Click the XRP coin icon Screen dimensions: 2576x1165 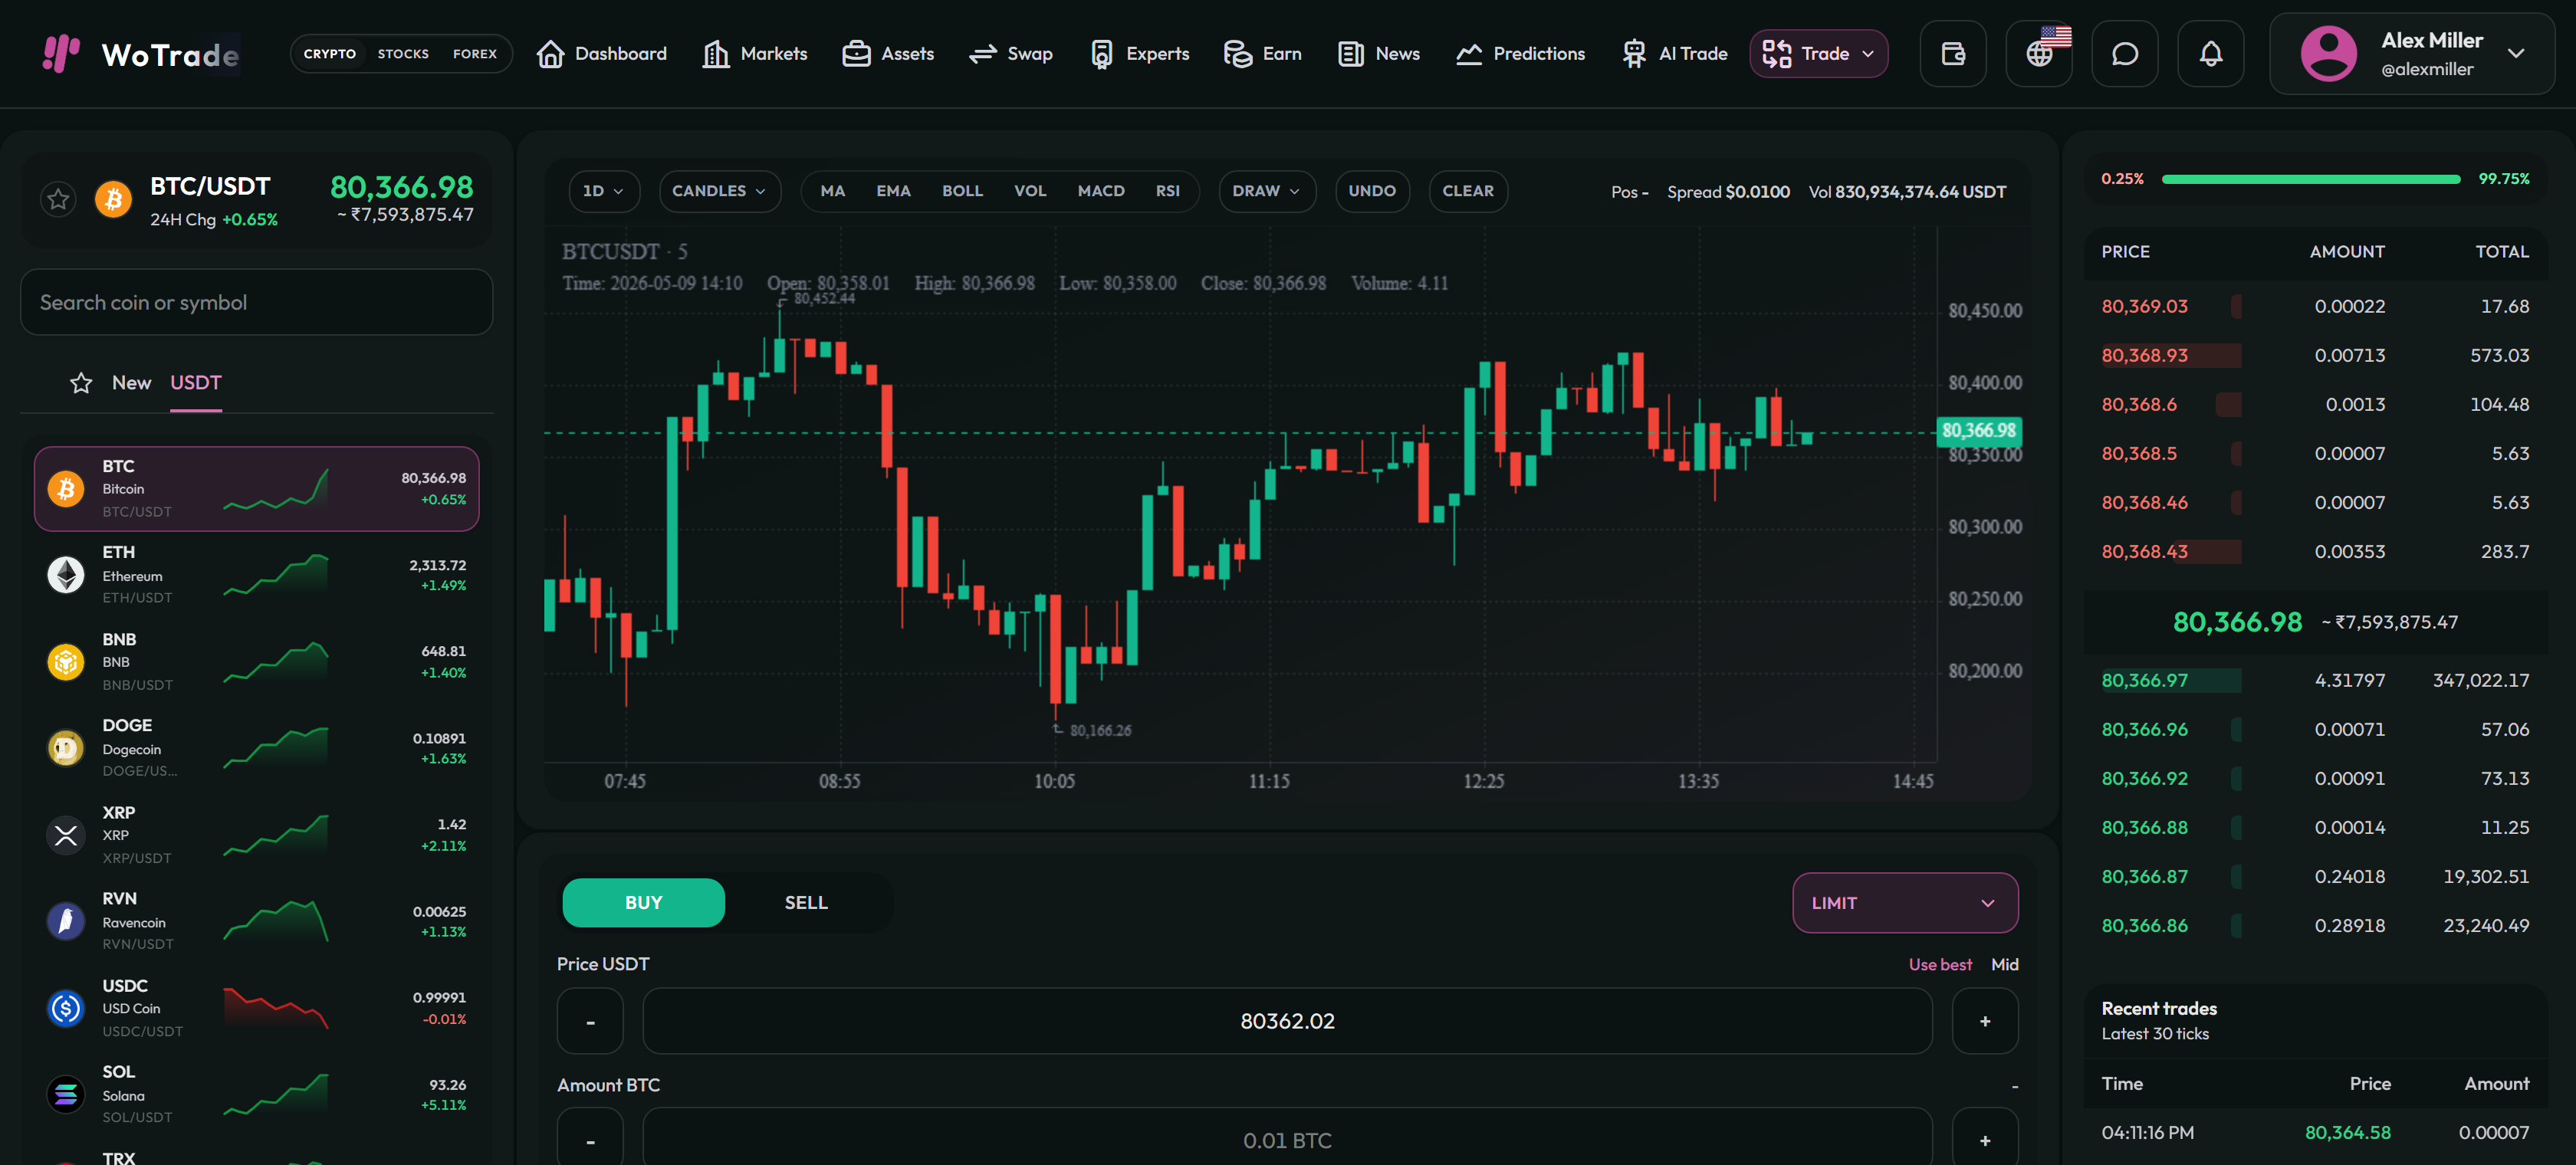pyautogui.click(x=66, y=835)
